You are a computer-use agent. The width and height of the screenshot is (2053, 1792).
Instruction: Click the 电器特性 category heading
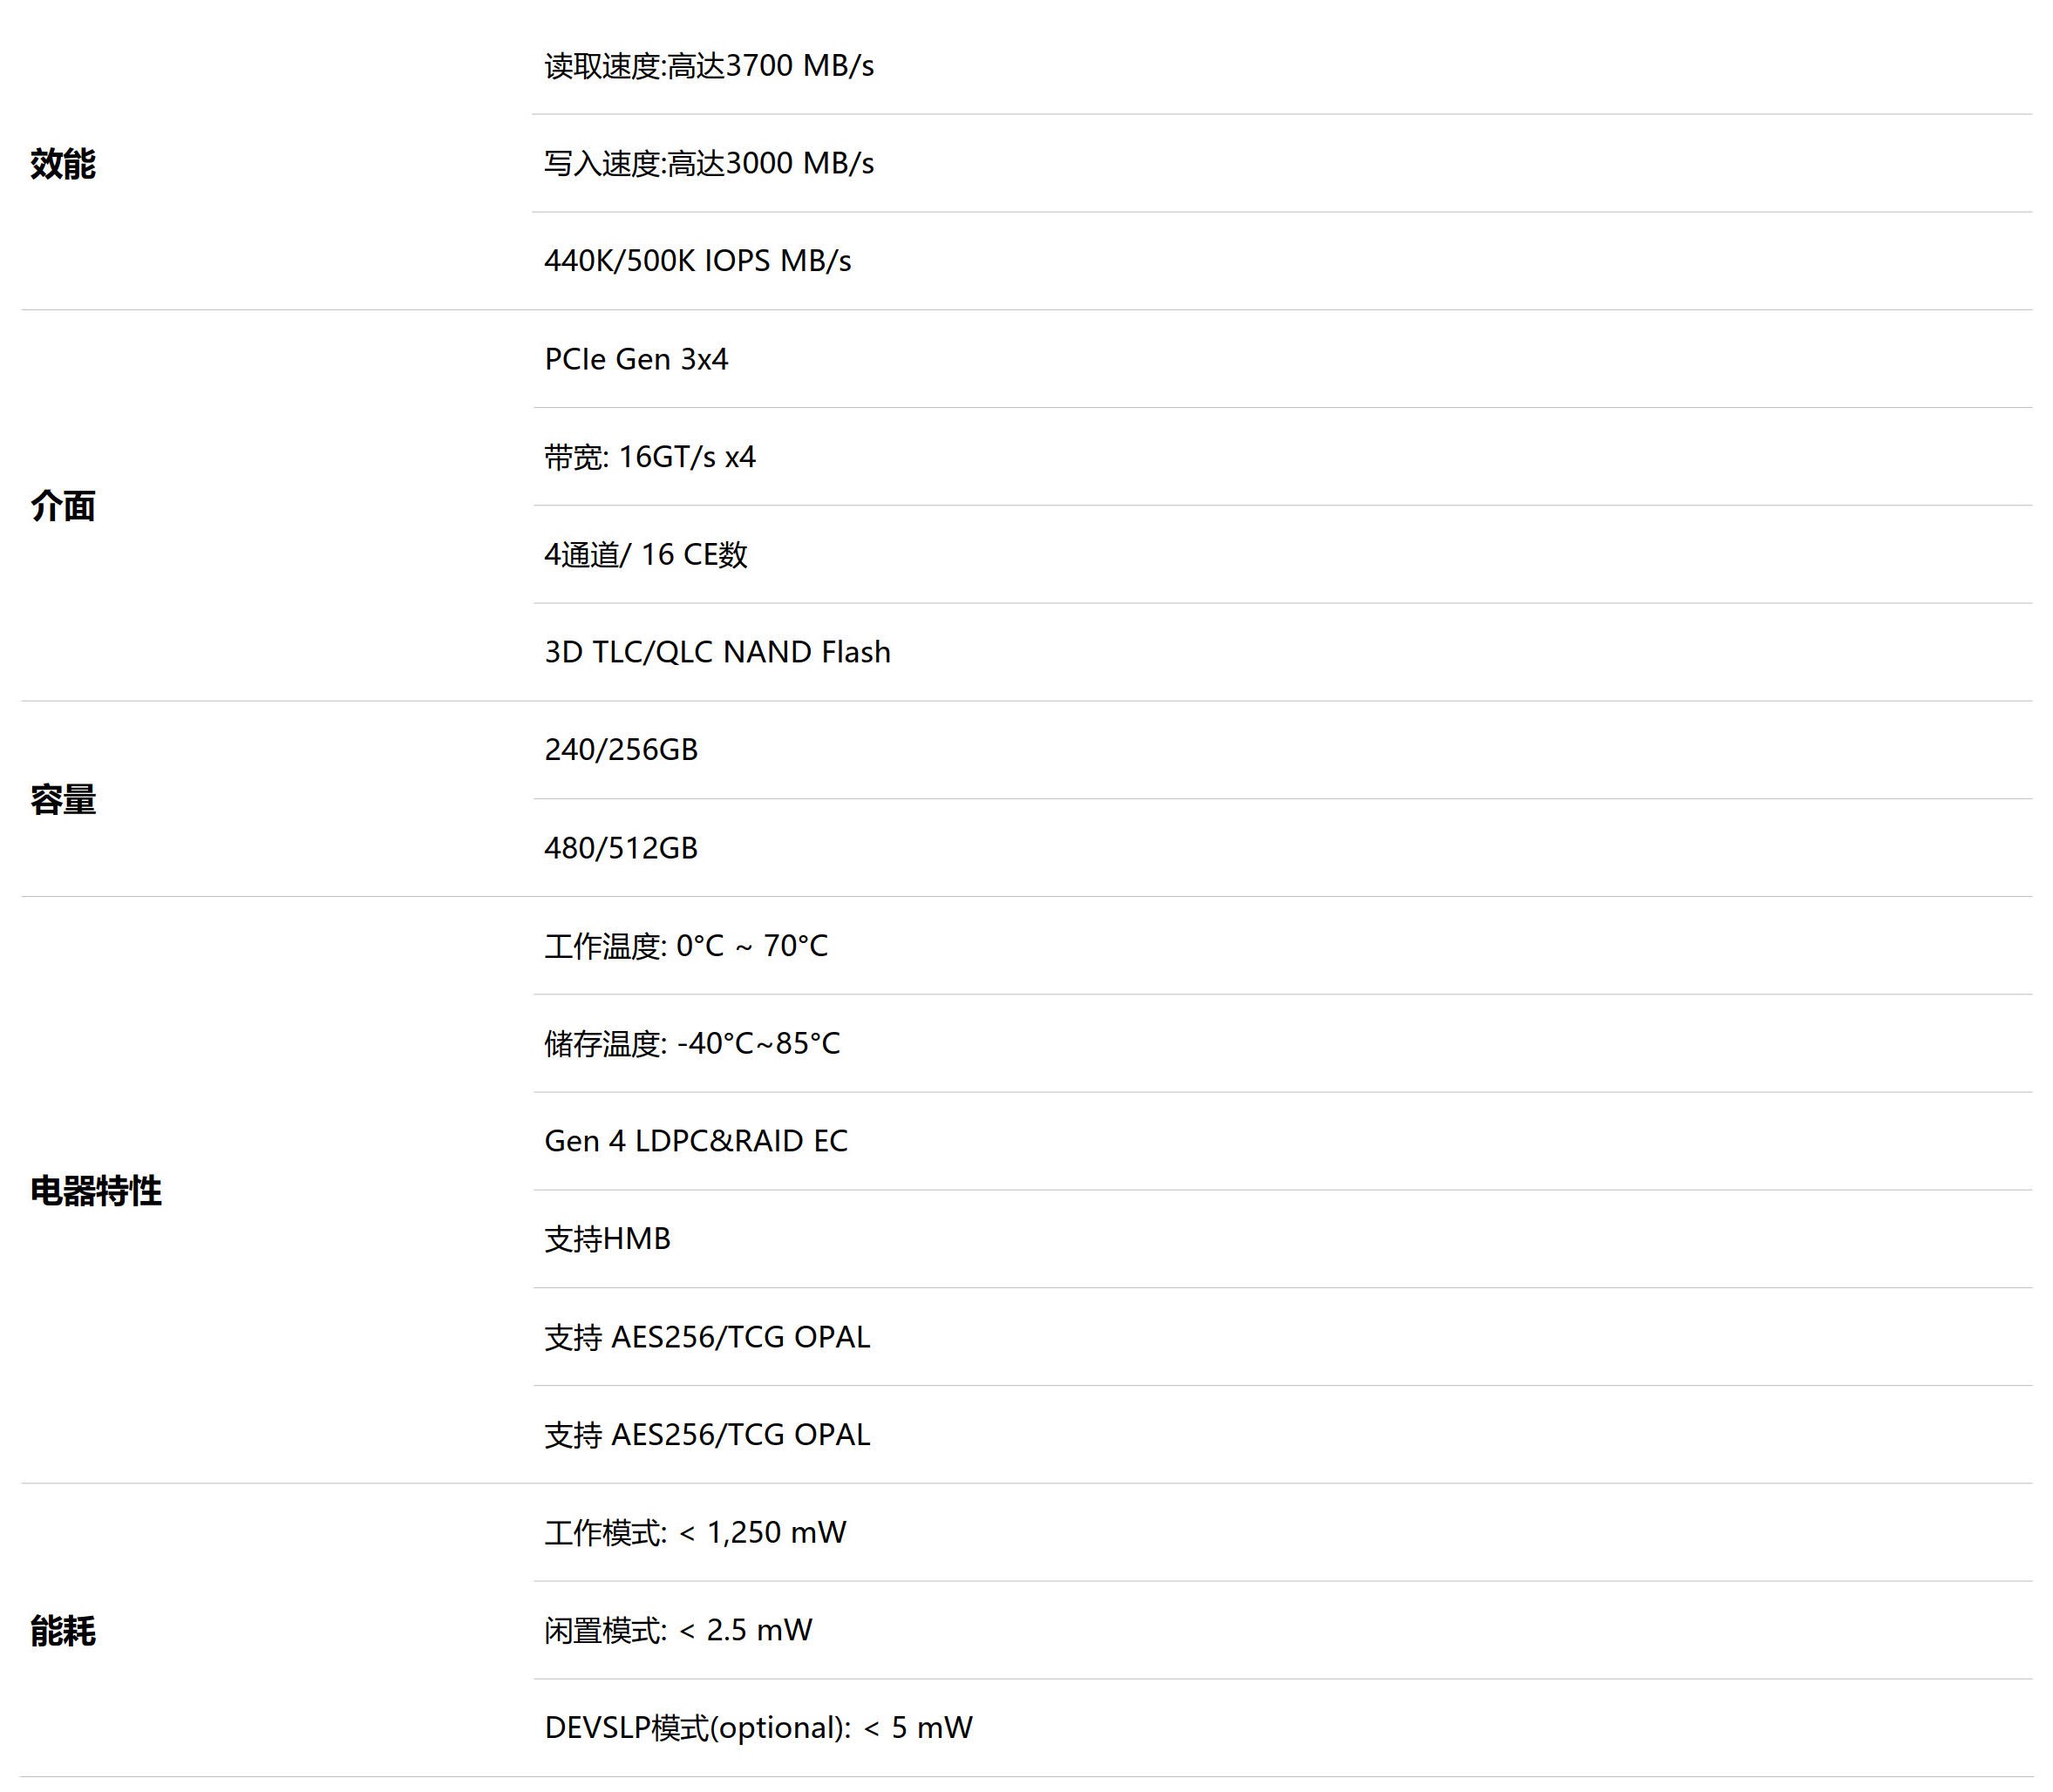pos(95,1191)
